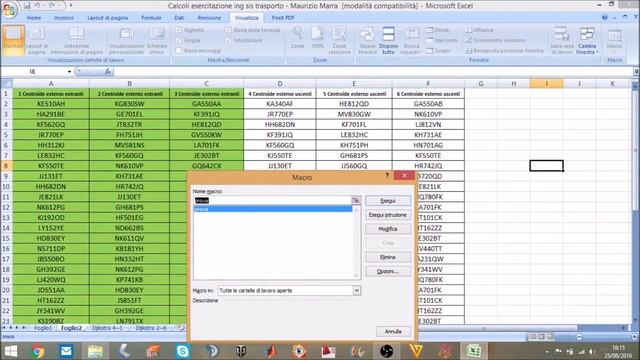This screenshot has width=640, height=360.
Task: Open quick access toolbar customize arrow
Action: pos(71,6)
